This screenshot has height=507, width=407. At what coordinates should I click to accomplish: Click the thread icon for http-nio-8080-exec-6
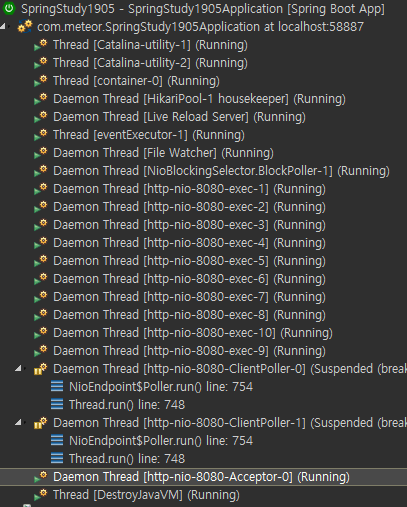tap(41, 279)
